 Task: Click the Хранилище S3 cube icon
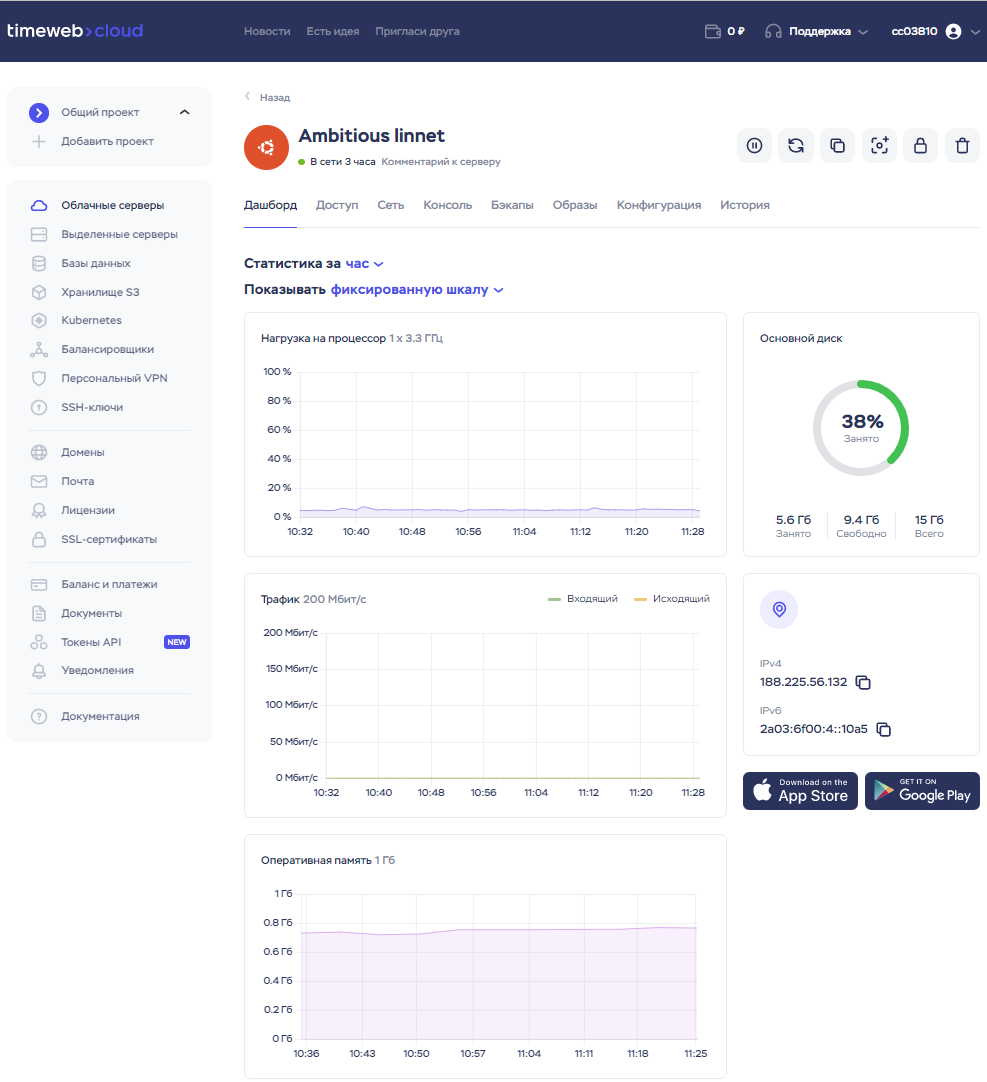[x=39, y=293]
